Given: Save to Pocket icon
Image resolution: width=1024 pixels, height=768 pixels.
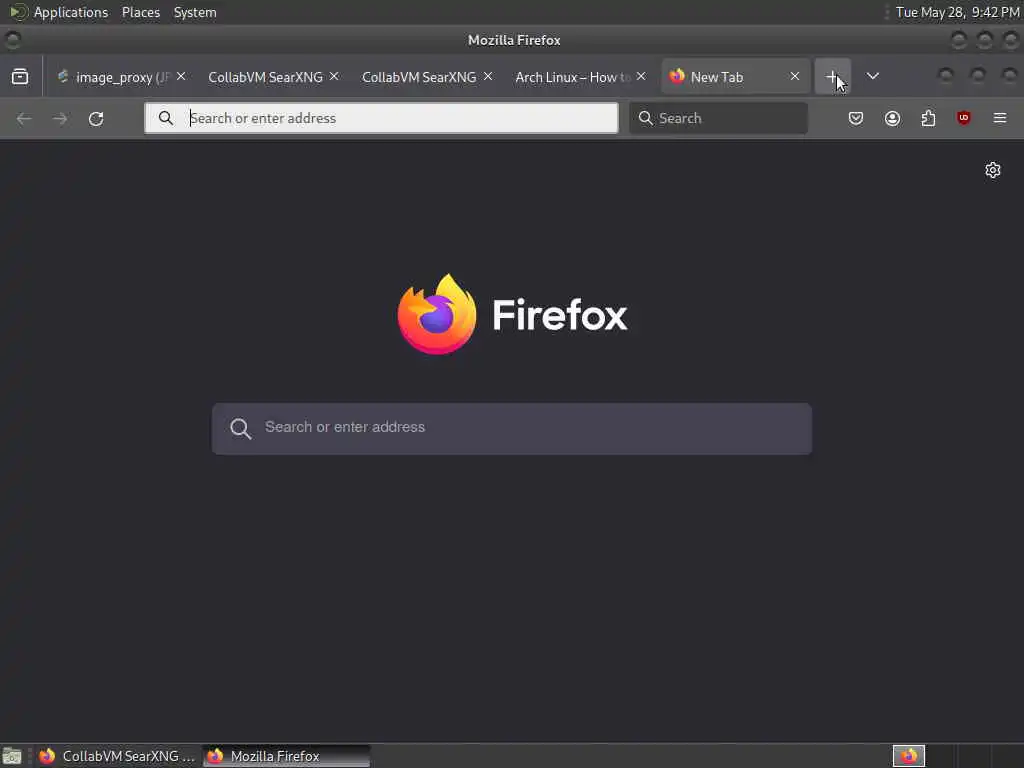Looking at the screenshot, I should click(856, 118).
